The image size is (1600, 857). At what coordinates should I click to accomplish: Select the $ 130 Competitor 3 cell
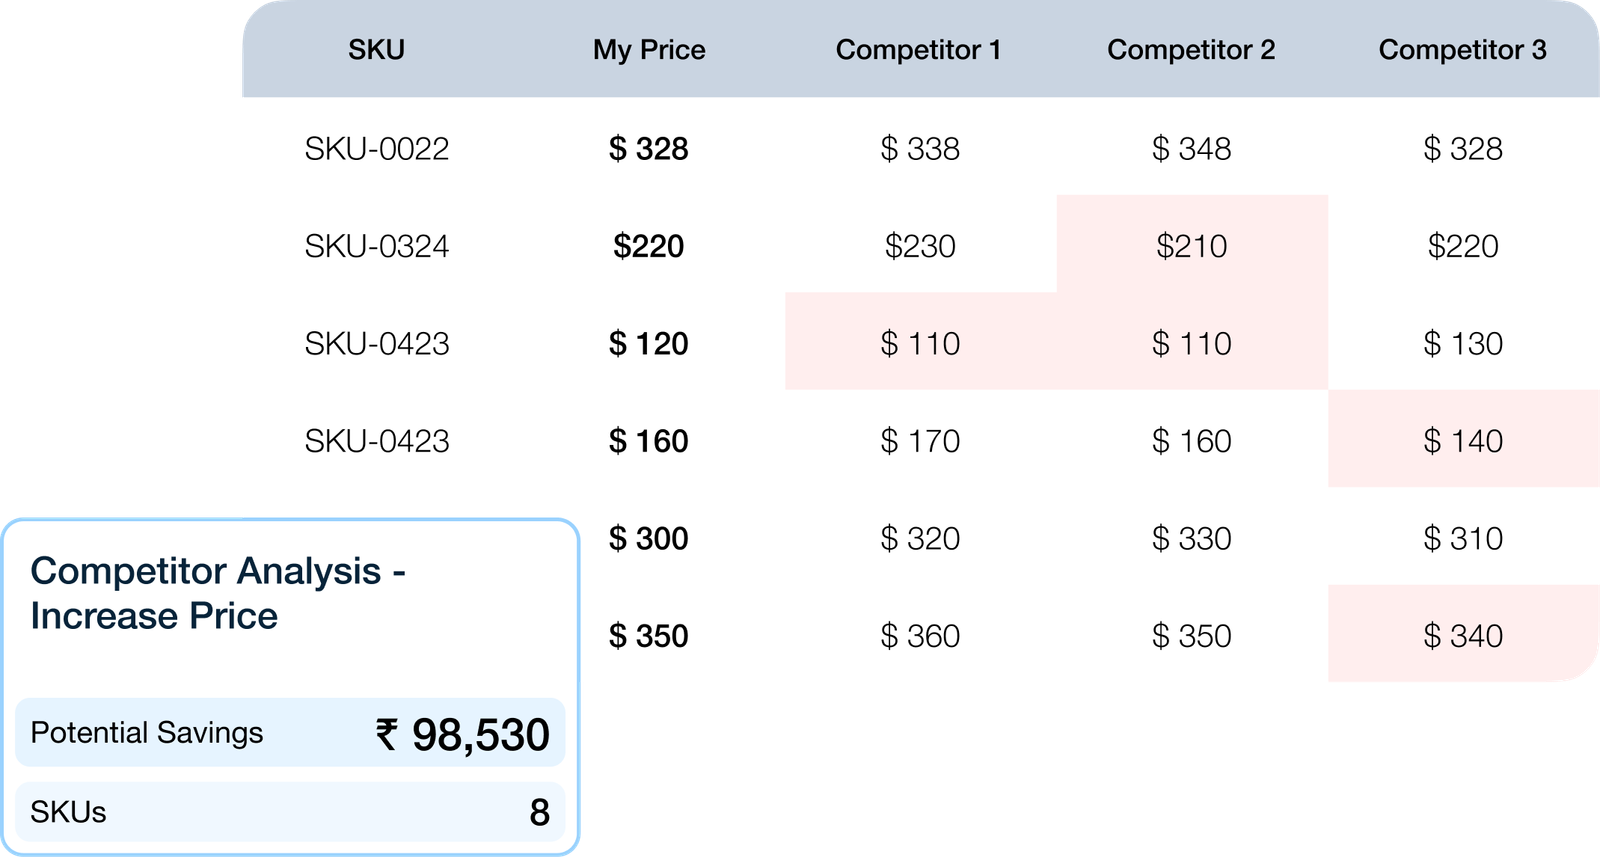(x=1463, y=344)
